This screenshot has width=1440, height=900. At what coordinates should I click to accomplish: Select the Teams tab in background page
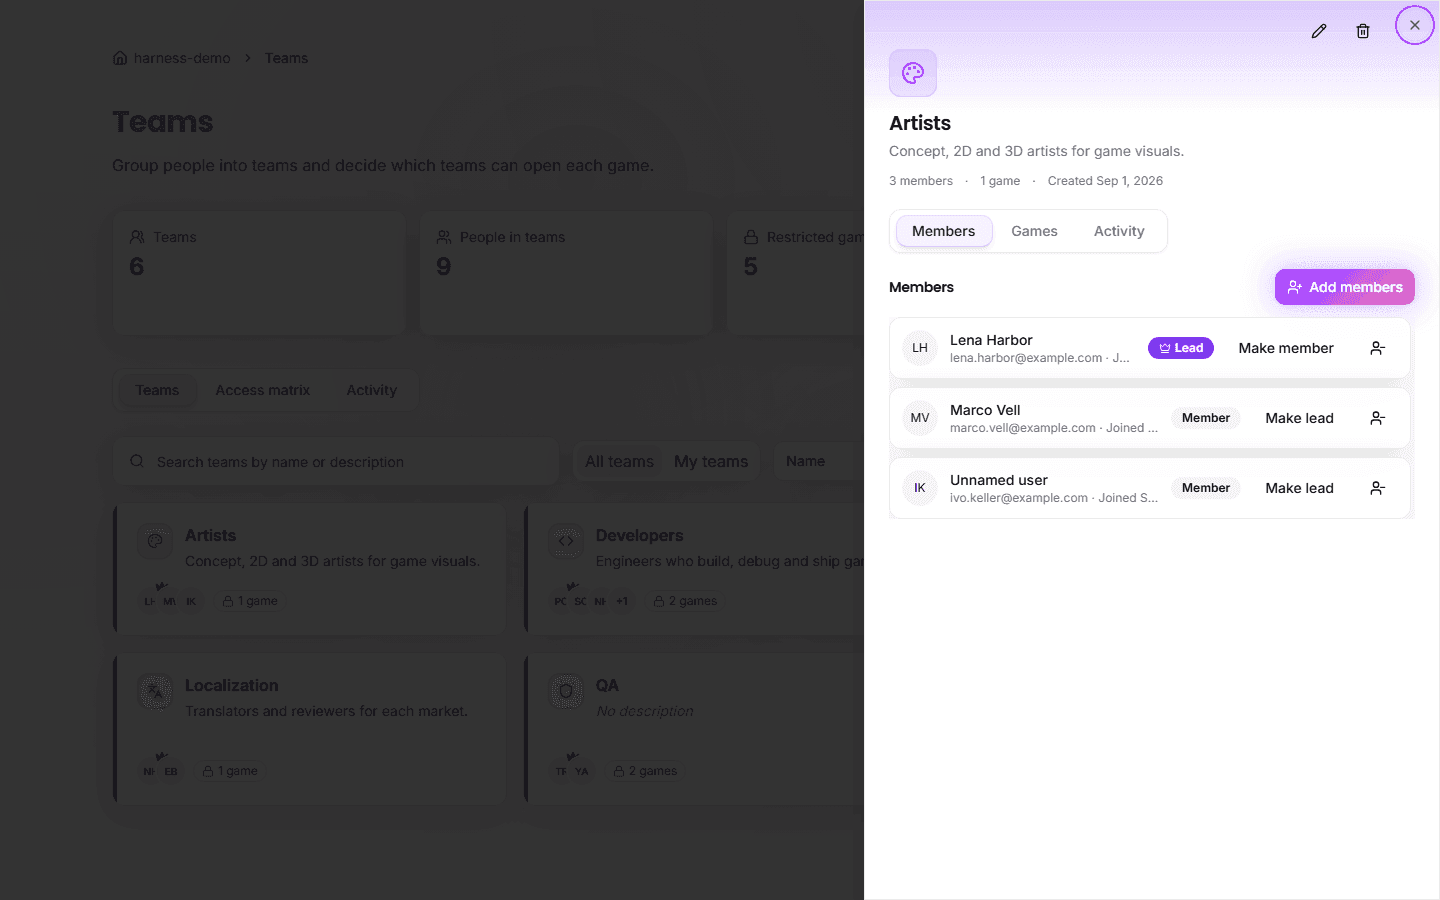[x=157, y=390]
